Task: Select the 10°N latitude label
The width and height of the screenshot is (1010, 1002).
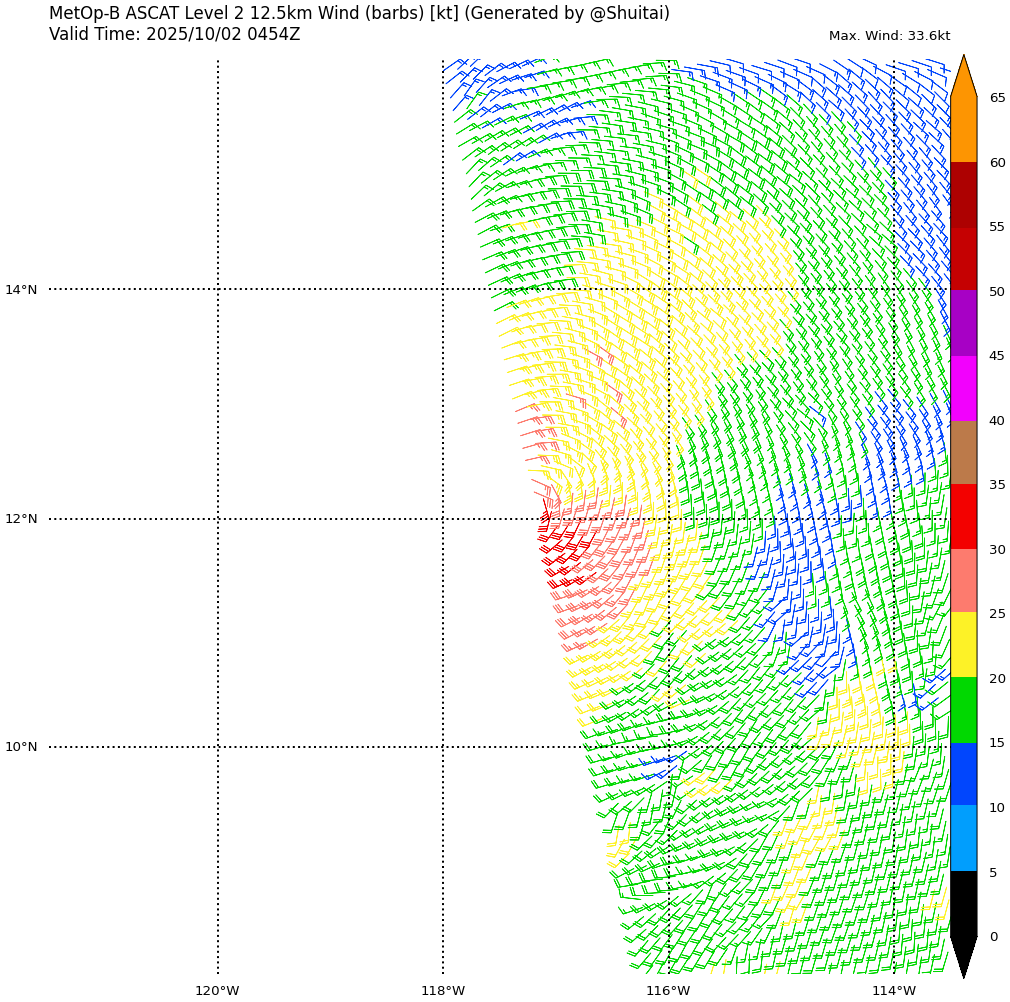Action: click(21, 747)
